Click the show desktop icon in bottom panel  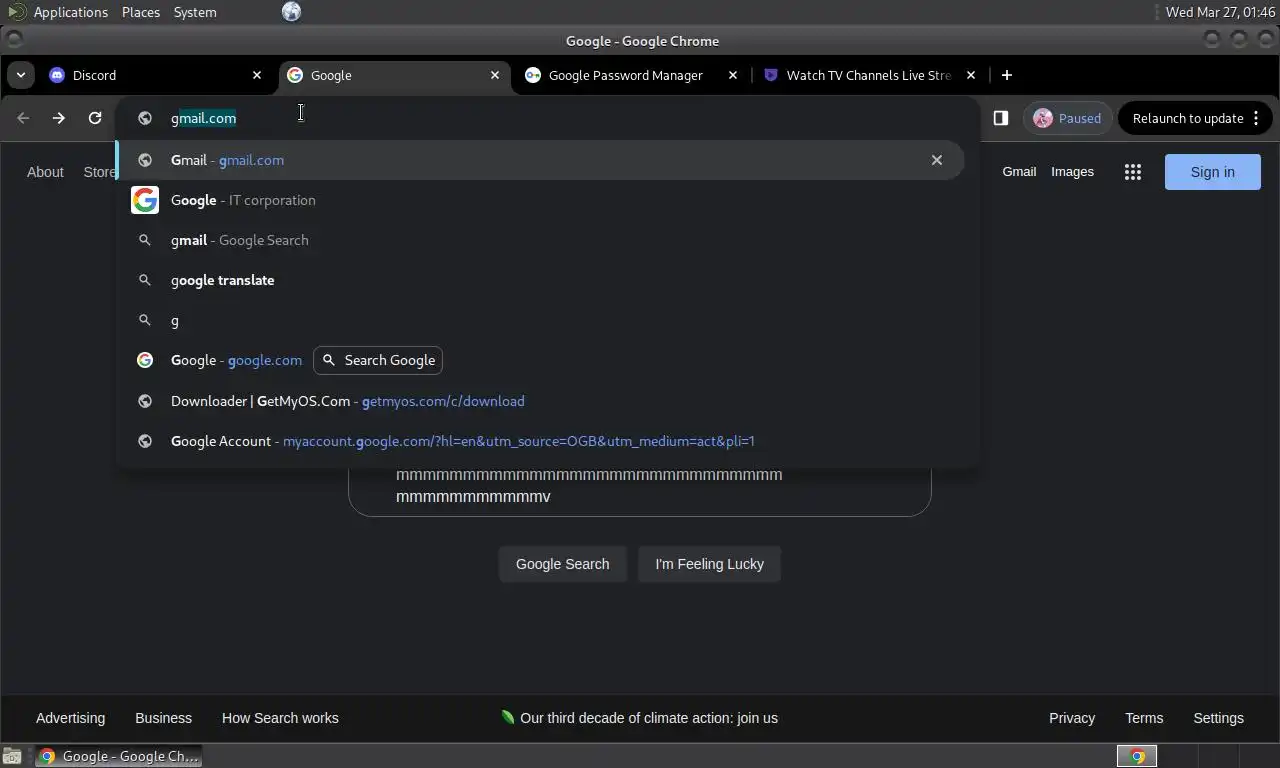[x=12, y=756]
